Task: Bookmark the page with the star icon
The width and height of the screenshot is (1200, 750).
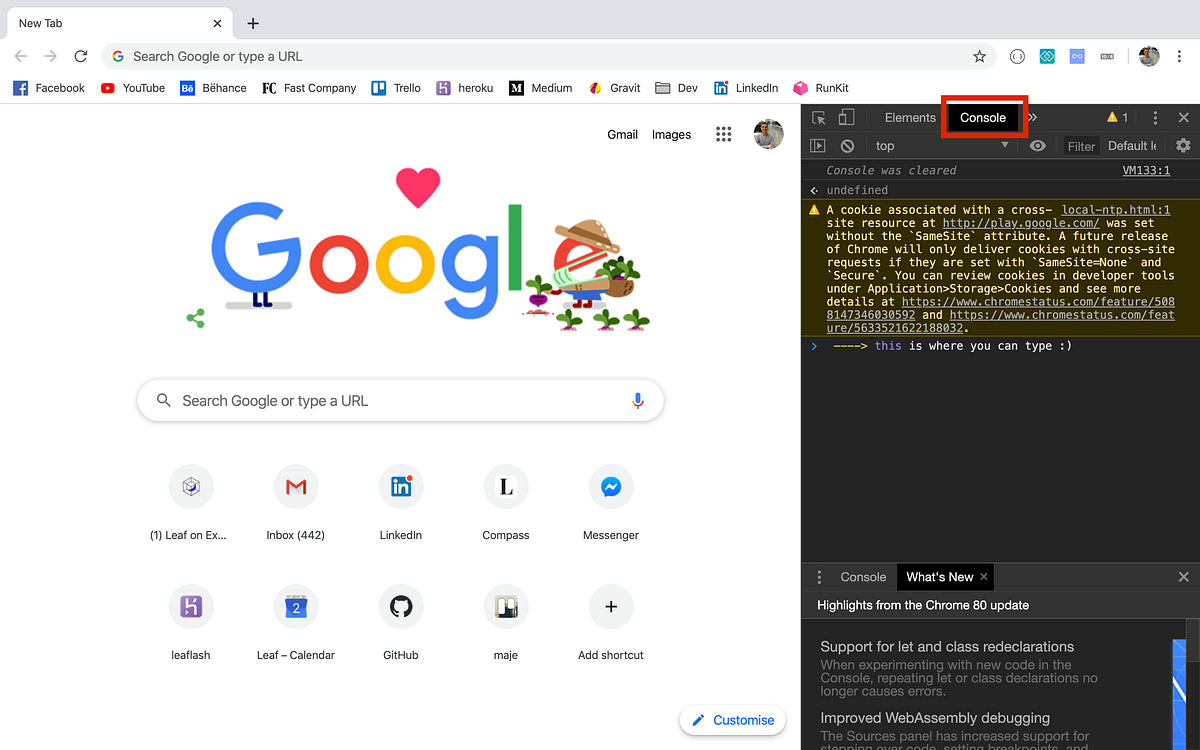Action: click(x=980, y=56)
